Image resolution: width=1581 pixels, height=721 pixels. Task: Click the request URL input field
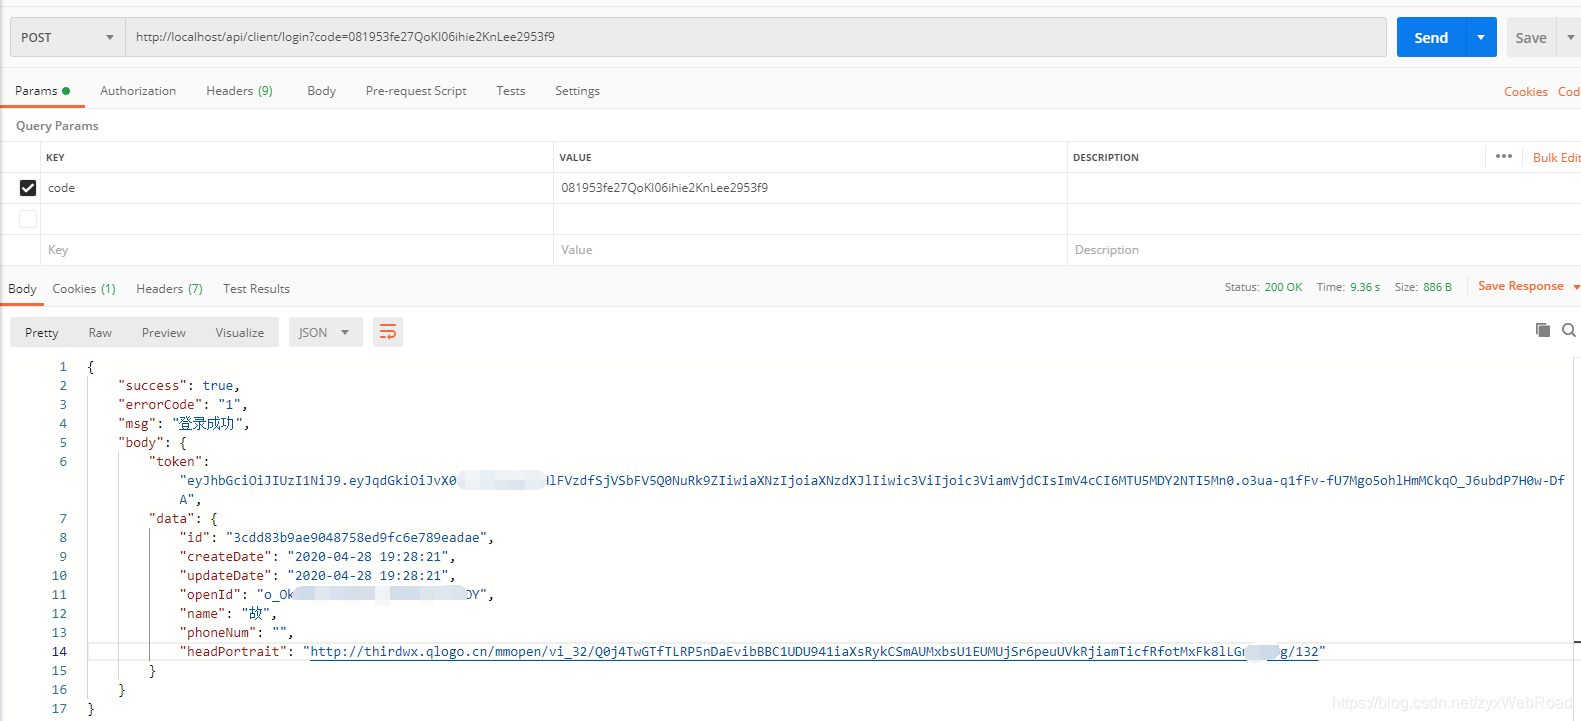point(755,37)
